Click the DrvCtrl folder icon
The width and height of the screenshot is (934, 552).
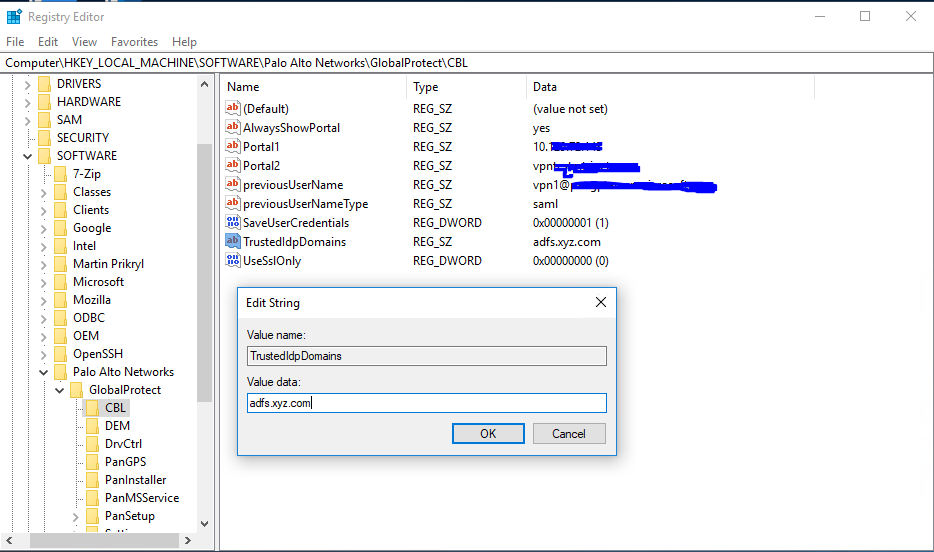point(92,444)
